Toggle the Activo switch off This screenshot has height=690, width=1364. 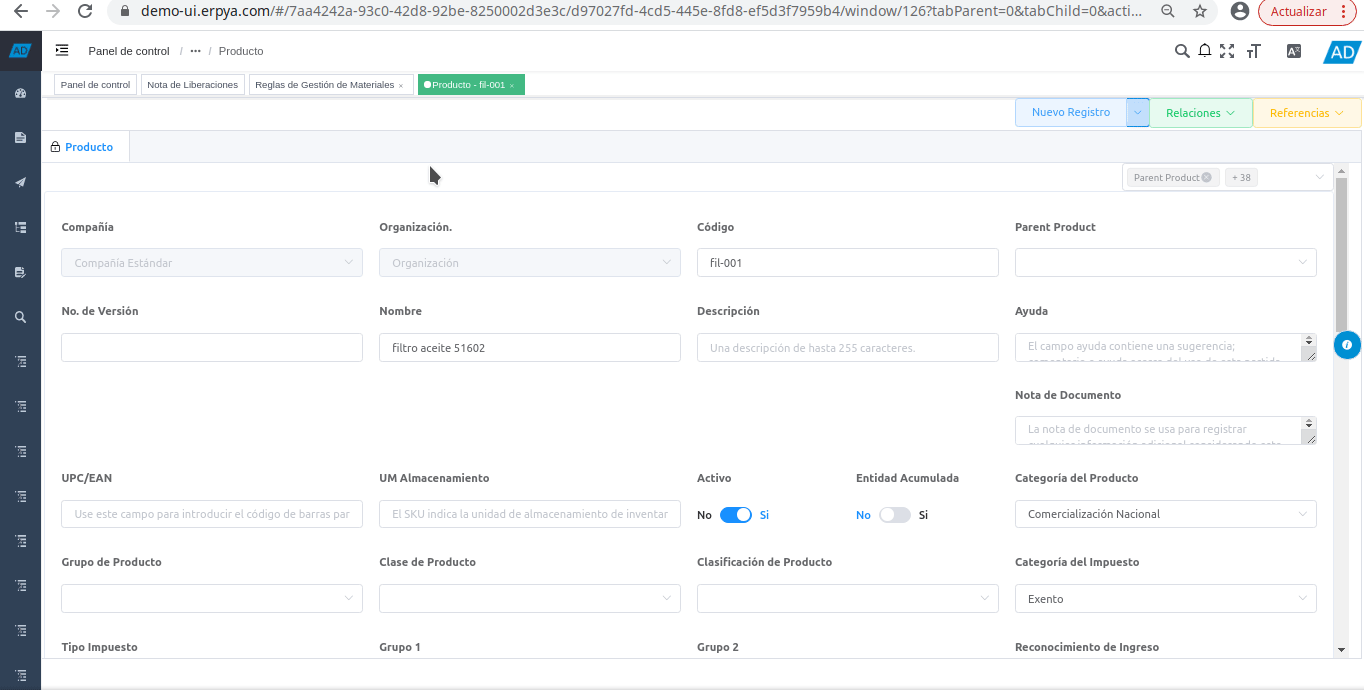click(x=735, y=515)
